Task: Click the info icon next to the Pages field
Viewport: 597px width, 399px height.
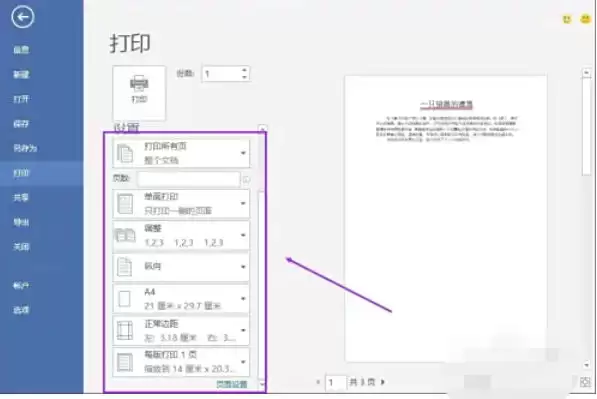Action: click(246, 179)
